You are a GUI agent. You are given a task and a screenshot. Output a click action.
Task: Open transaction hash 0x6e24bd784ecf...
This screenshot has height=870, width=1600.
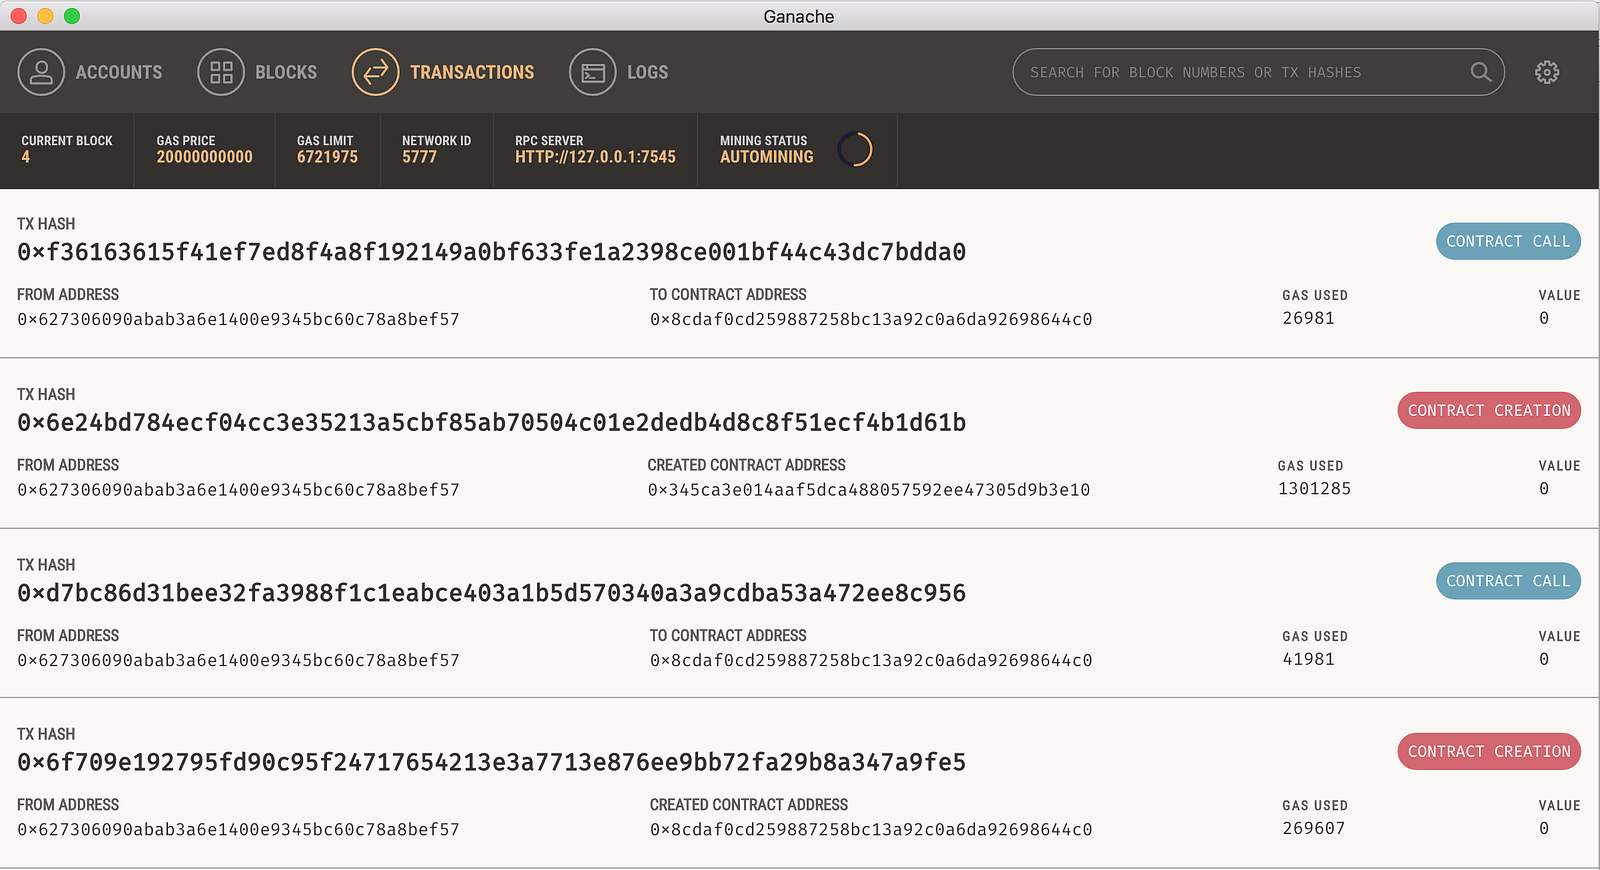pos(492,423)
